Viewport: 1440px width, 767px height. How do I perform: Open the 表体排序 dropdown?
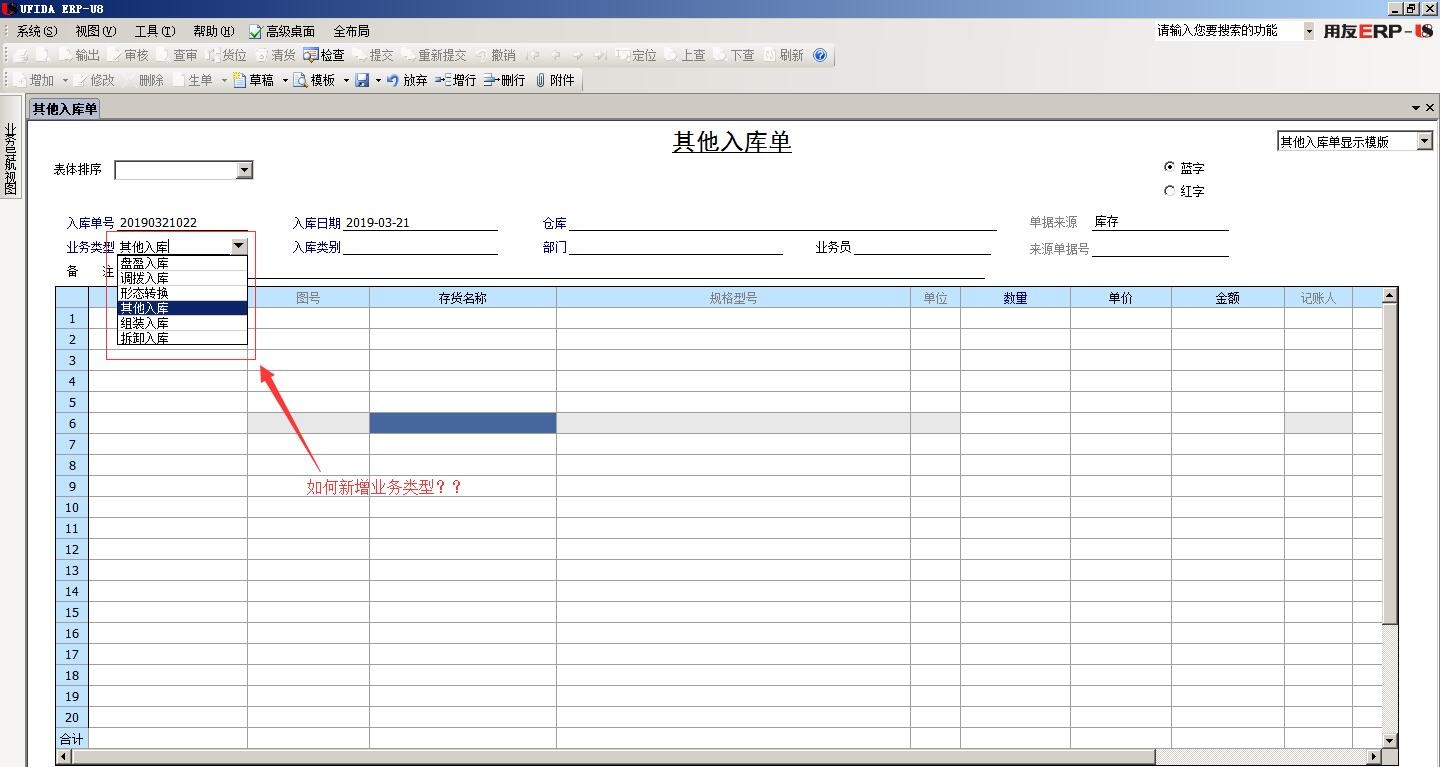(x=244, y=170)
